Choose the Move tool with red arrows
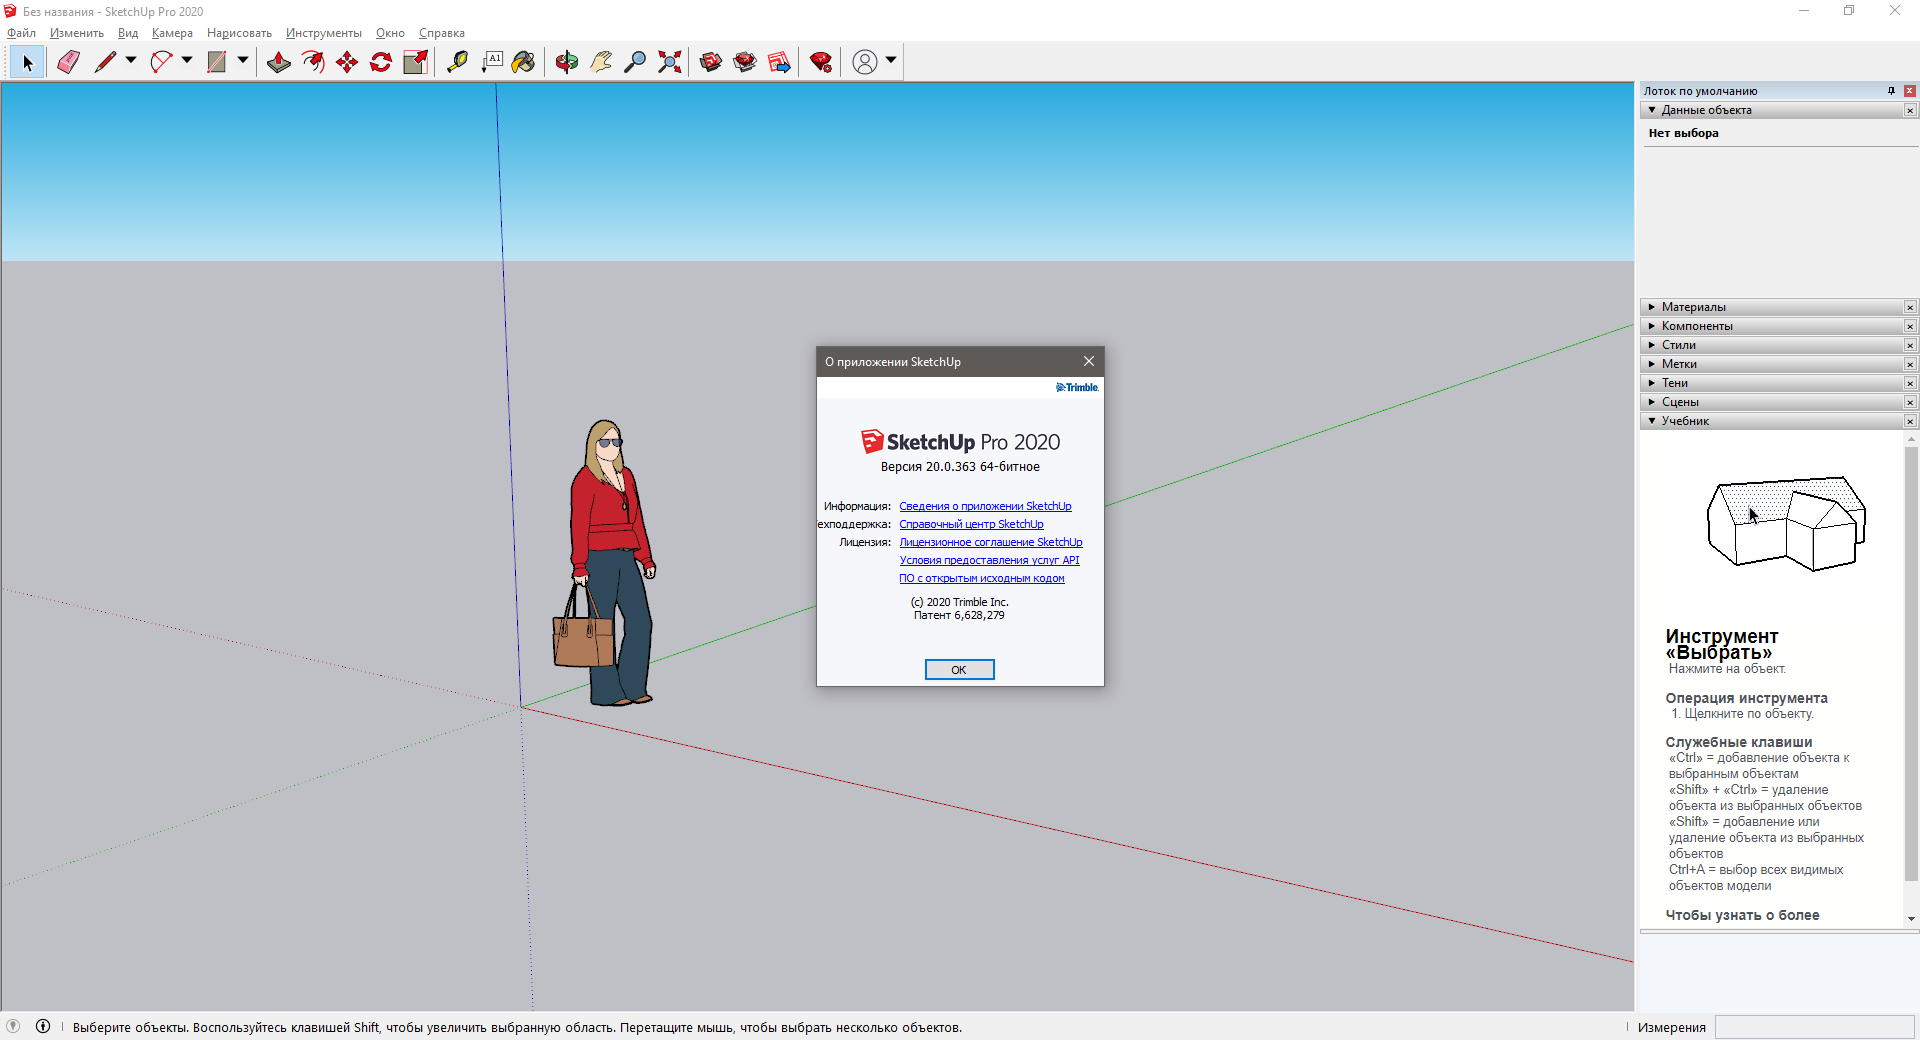 (x=347, y=62)
